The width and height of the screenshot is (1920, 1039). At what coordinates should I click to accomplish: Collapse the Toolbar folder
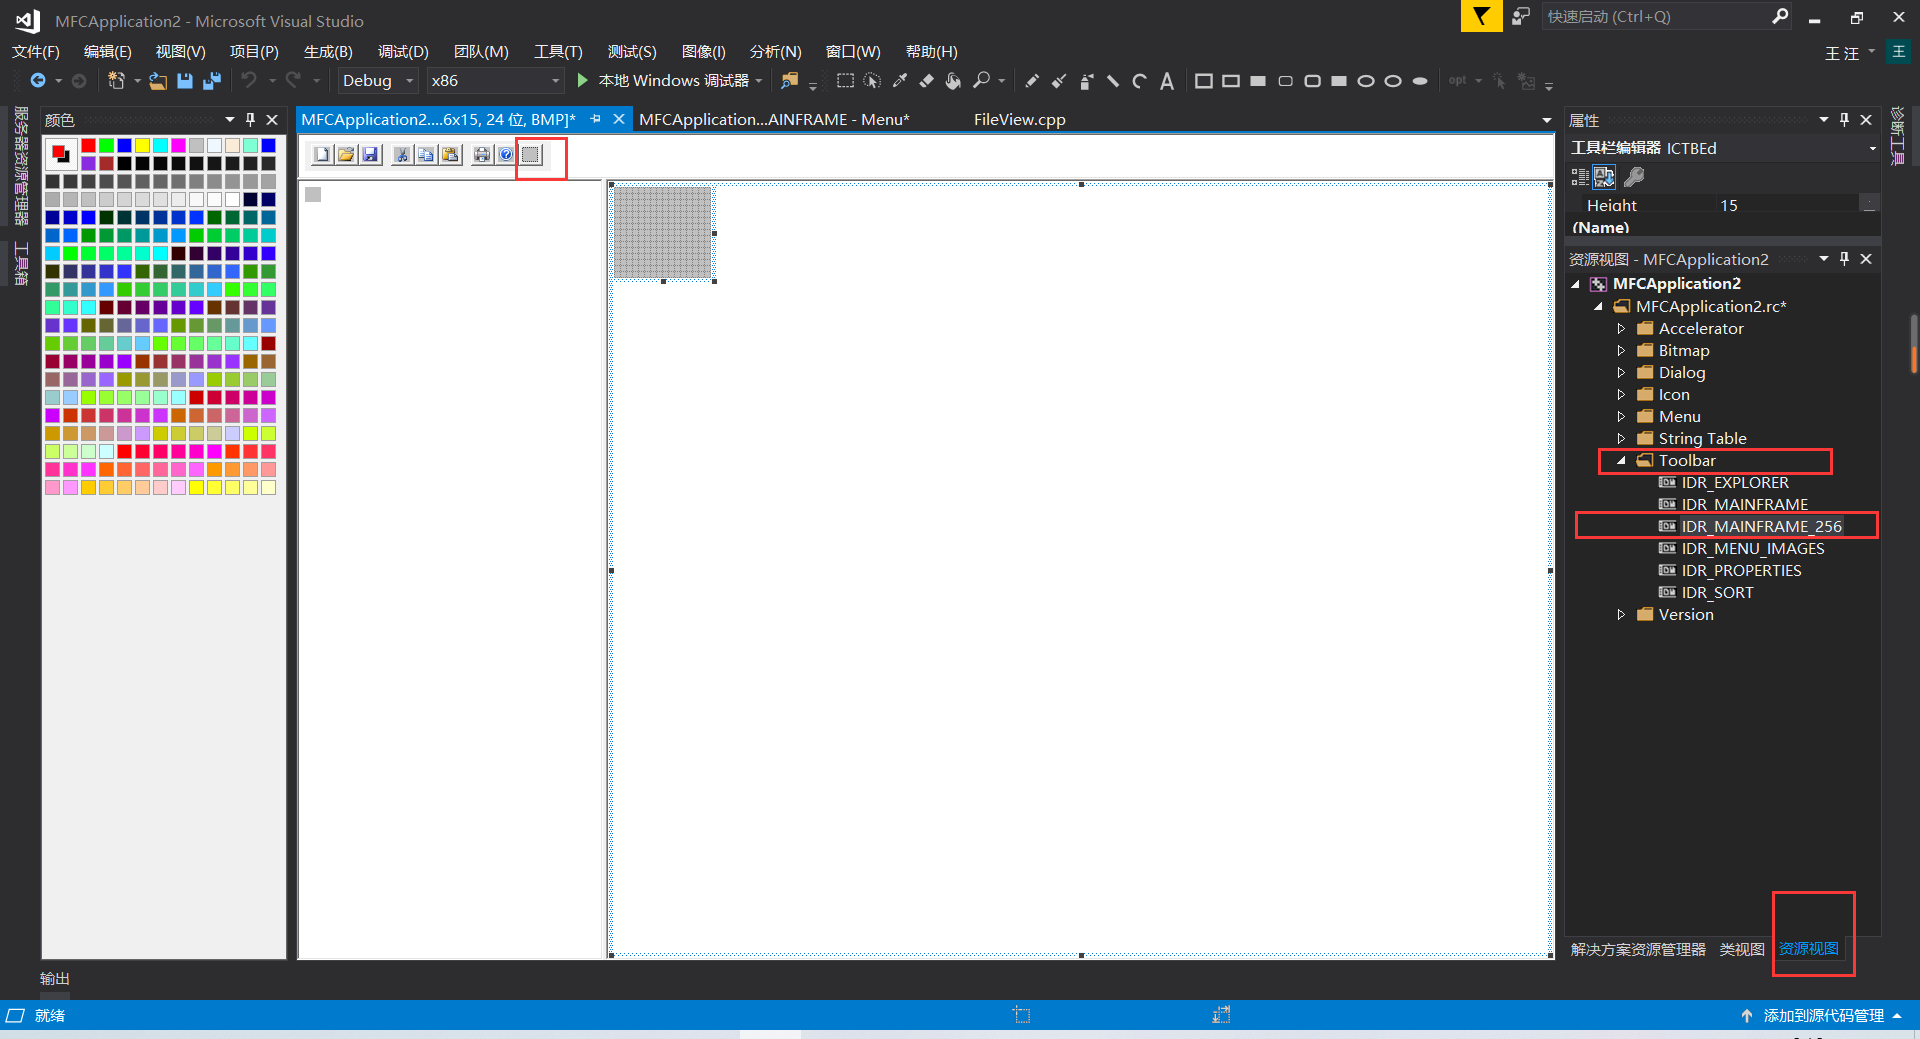1621,461
